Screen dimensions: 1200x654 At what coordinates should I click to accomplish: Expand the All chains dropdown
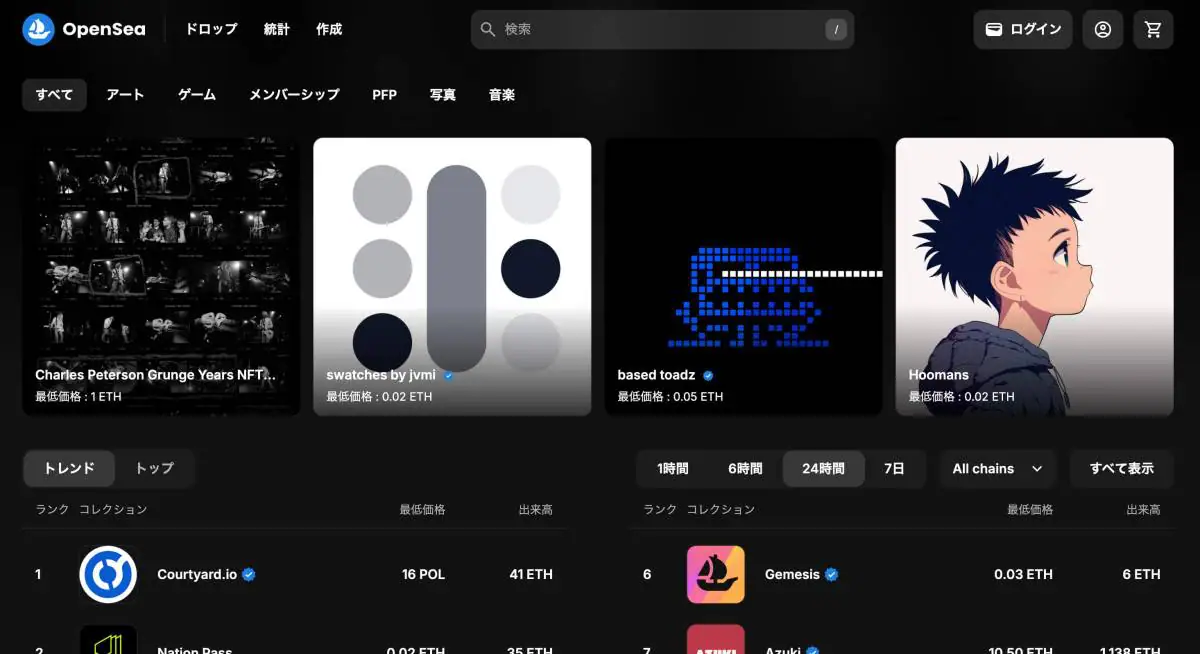coord(997,468)
